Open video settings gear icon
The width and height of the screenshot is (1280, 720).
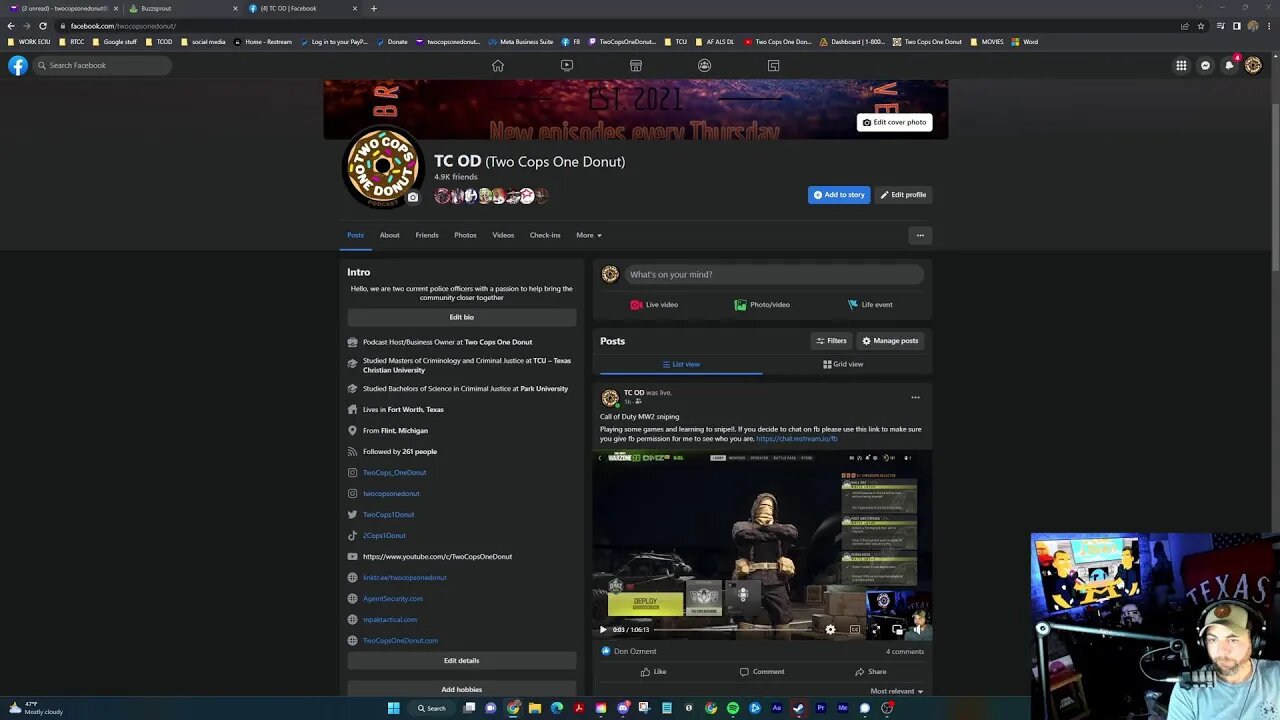(x=830, y=629)
